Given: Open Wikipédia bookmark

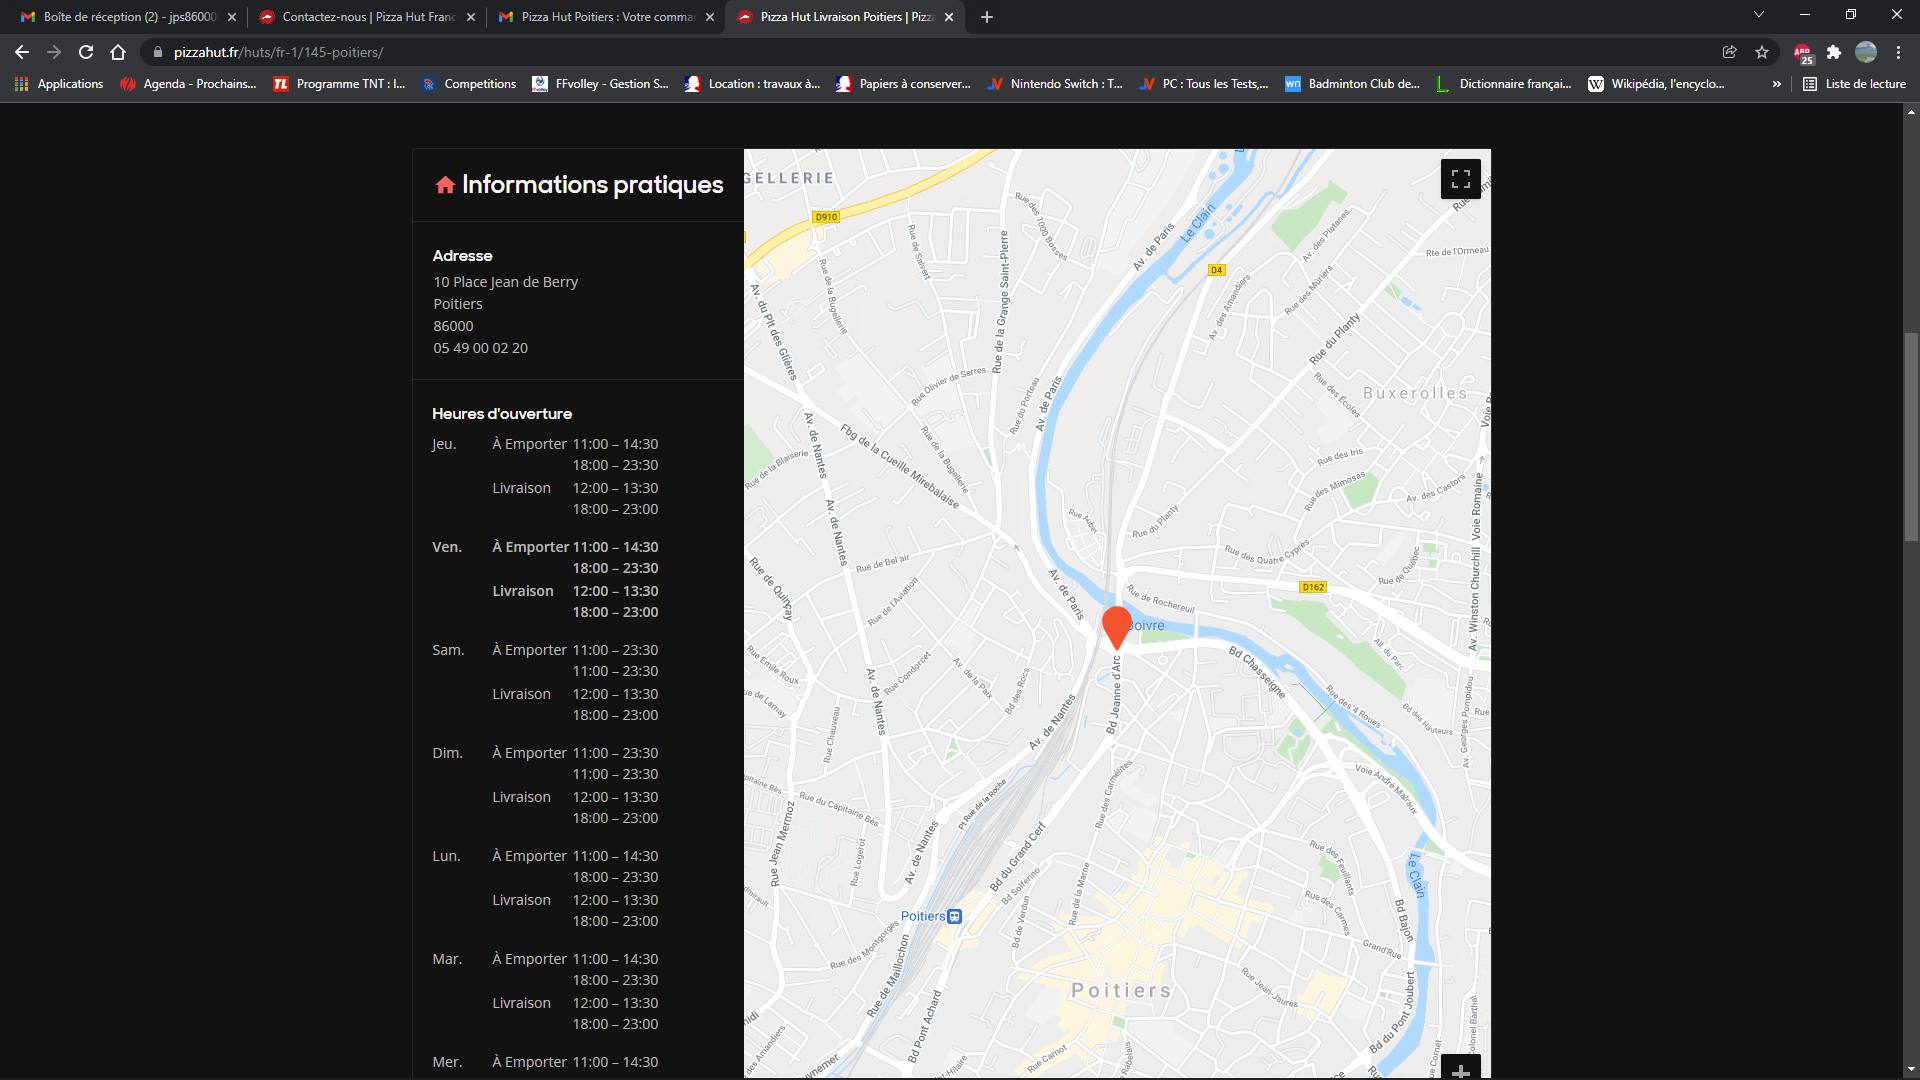Looking at the screenshot, I should tap(1656, 84).
